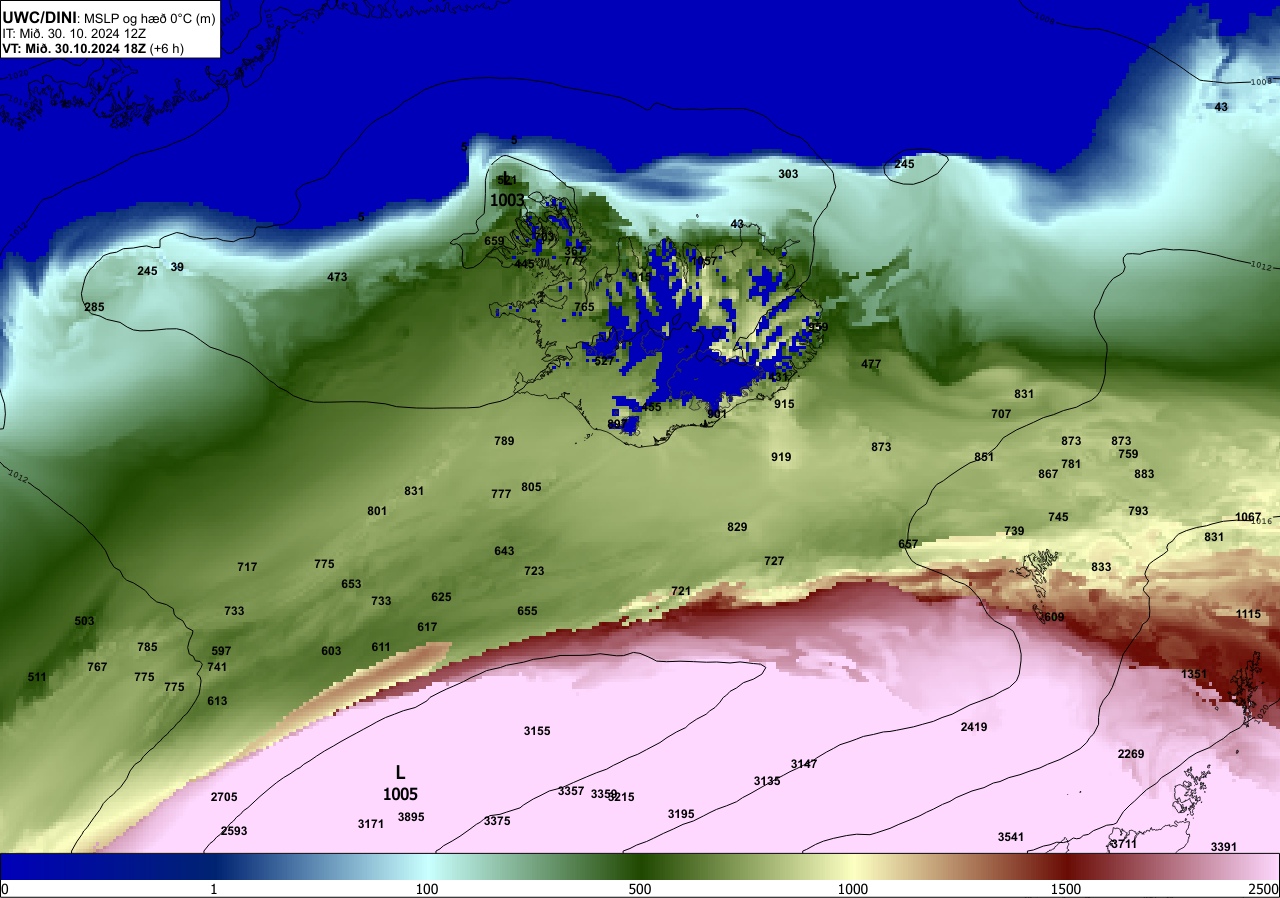Click the 2500 label on the color scale
The height and width of the screenshot is (898, 1280).
pos(1264,889)
